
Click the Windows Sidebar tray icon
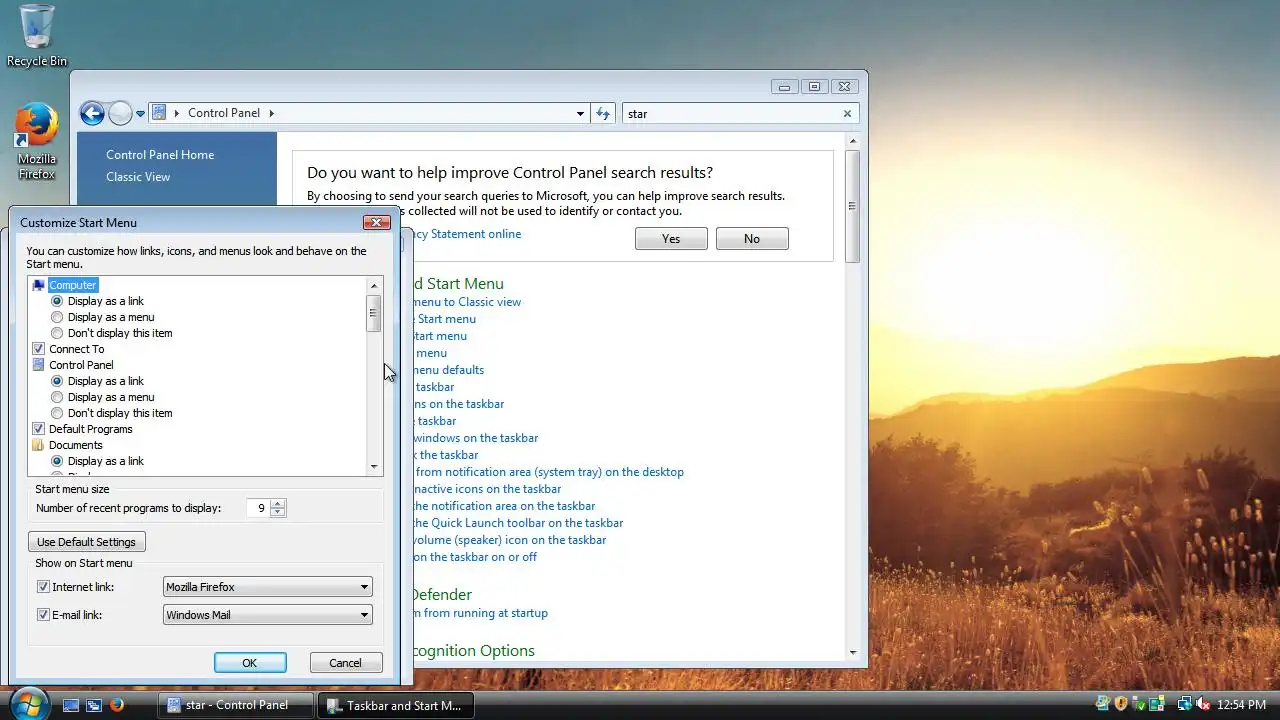[x=1155, y=705]
